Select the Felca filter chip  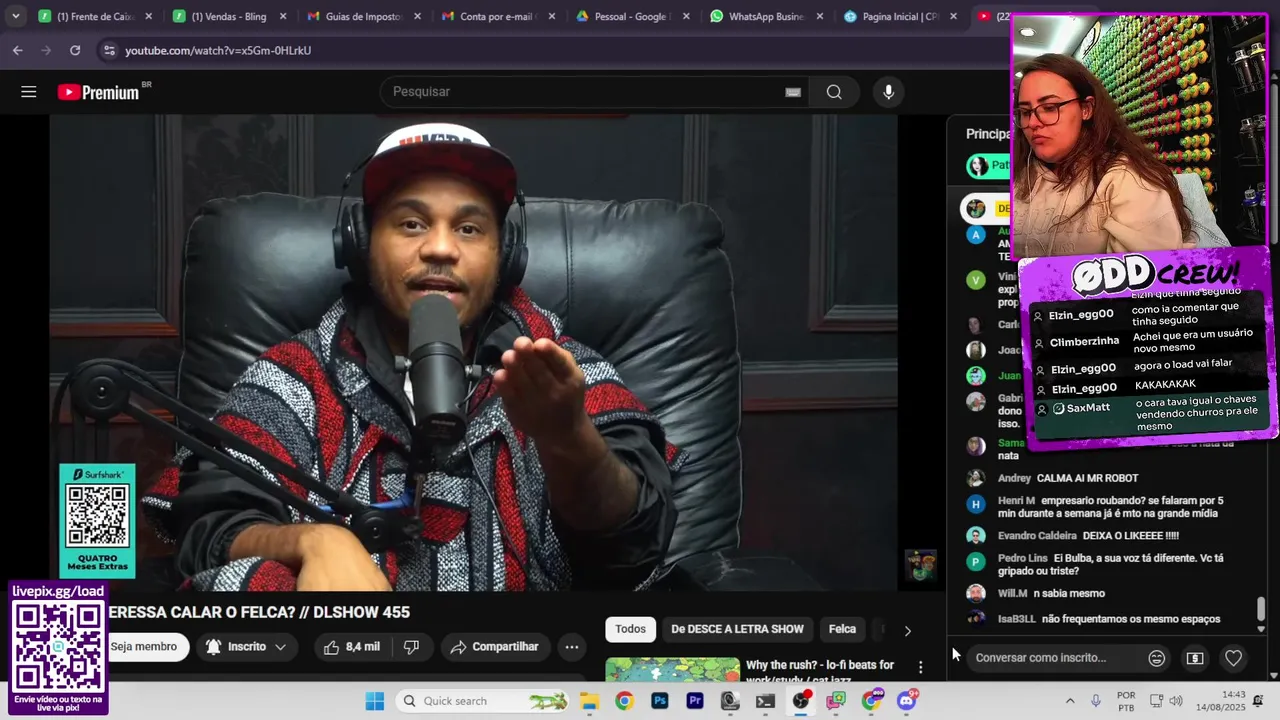[x=842, y=629]
